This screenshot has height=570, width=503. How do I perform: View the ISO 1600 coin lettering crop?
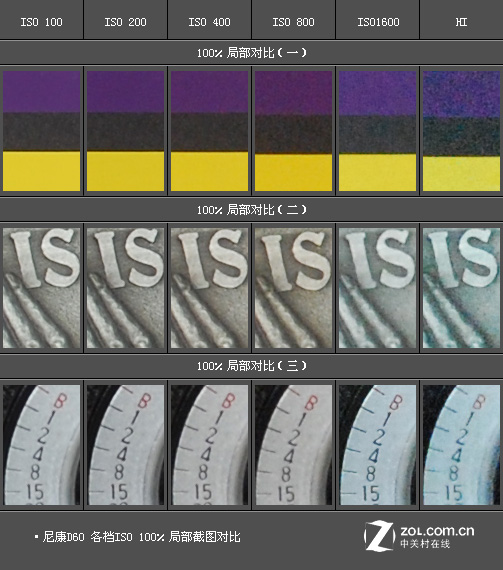[x=377, y=288]
